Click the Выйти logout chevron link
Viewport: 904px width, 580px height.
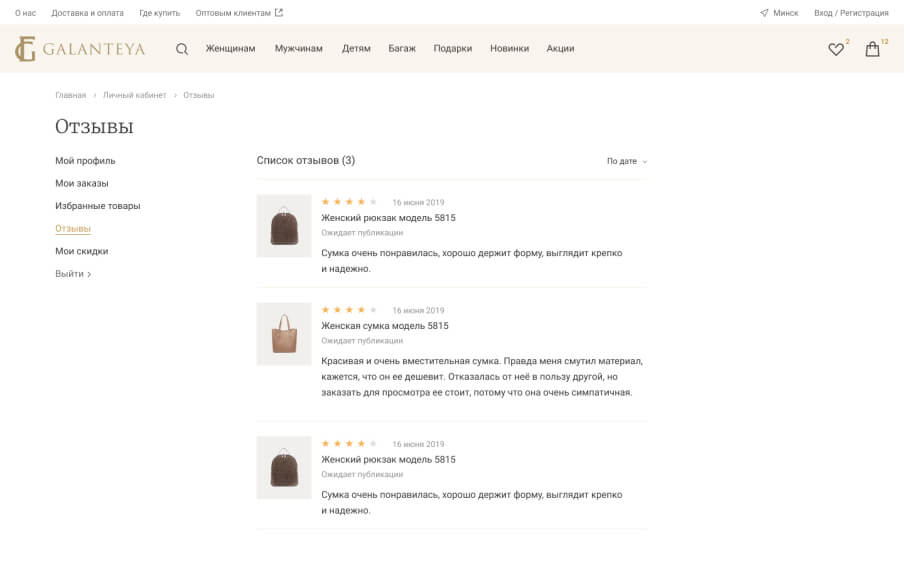click(x=73, y=274)
